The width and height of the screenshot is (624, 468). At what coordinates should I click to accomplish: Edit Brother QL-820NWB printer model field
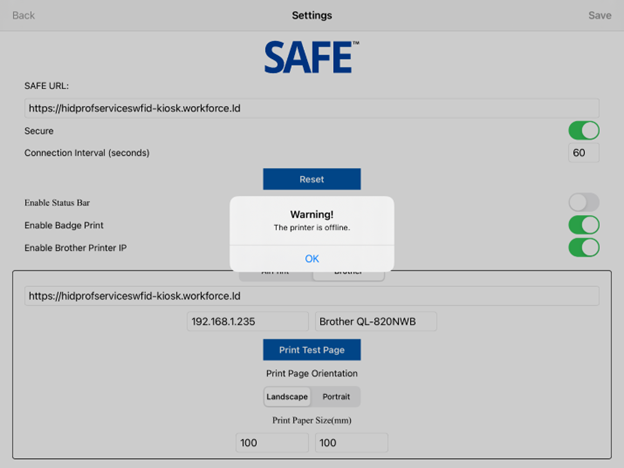[376, 322]
